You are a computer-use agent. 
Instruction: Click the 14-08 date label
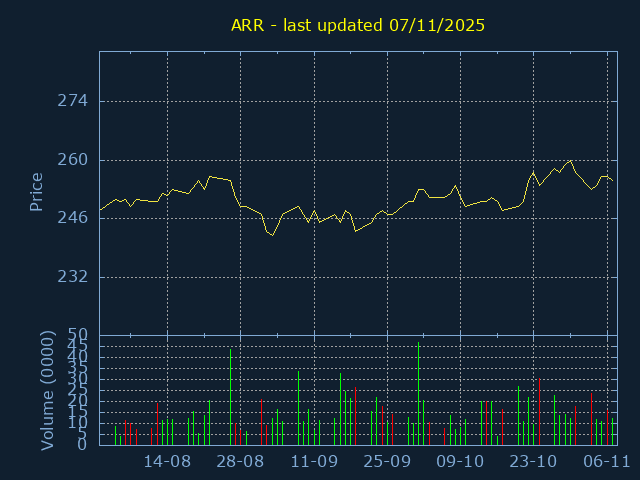coord(168,461)
